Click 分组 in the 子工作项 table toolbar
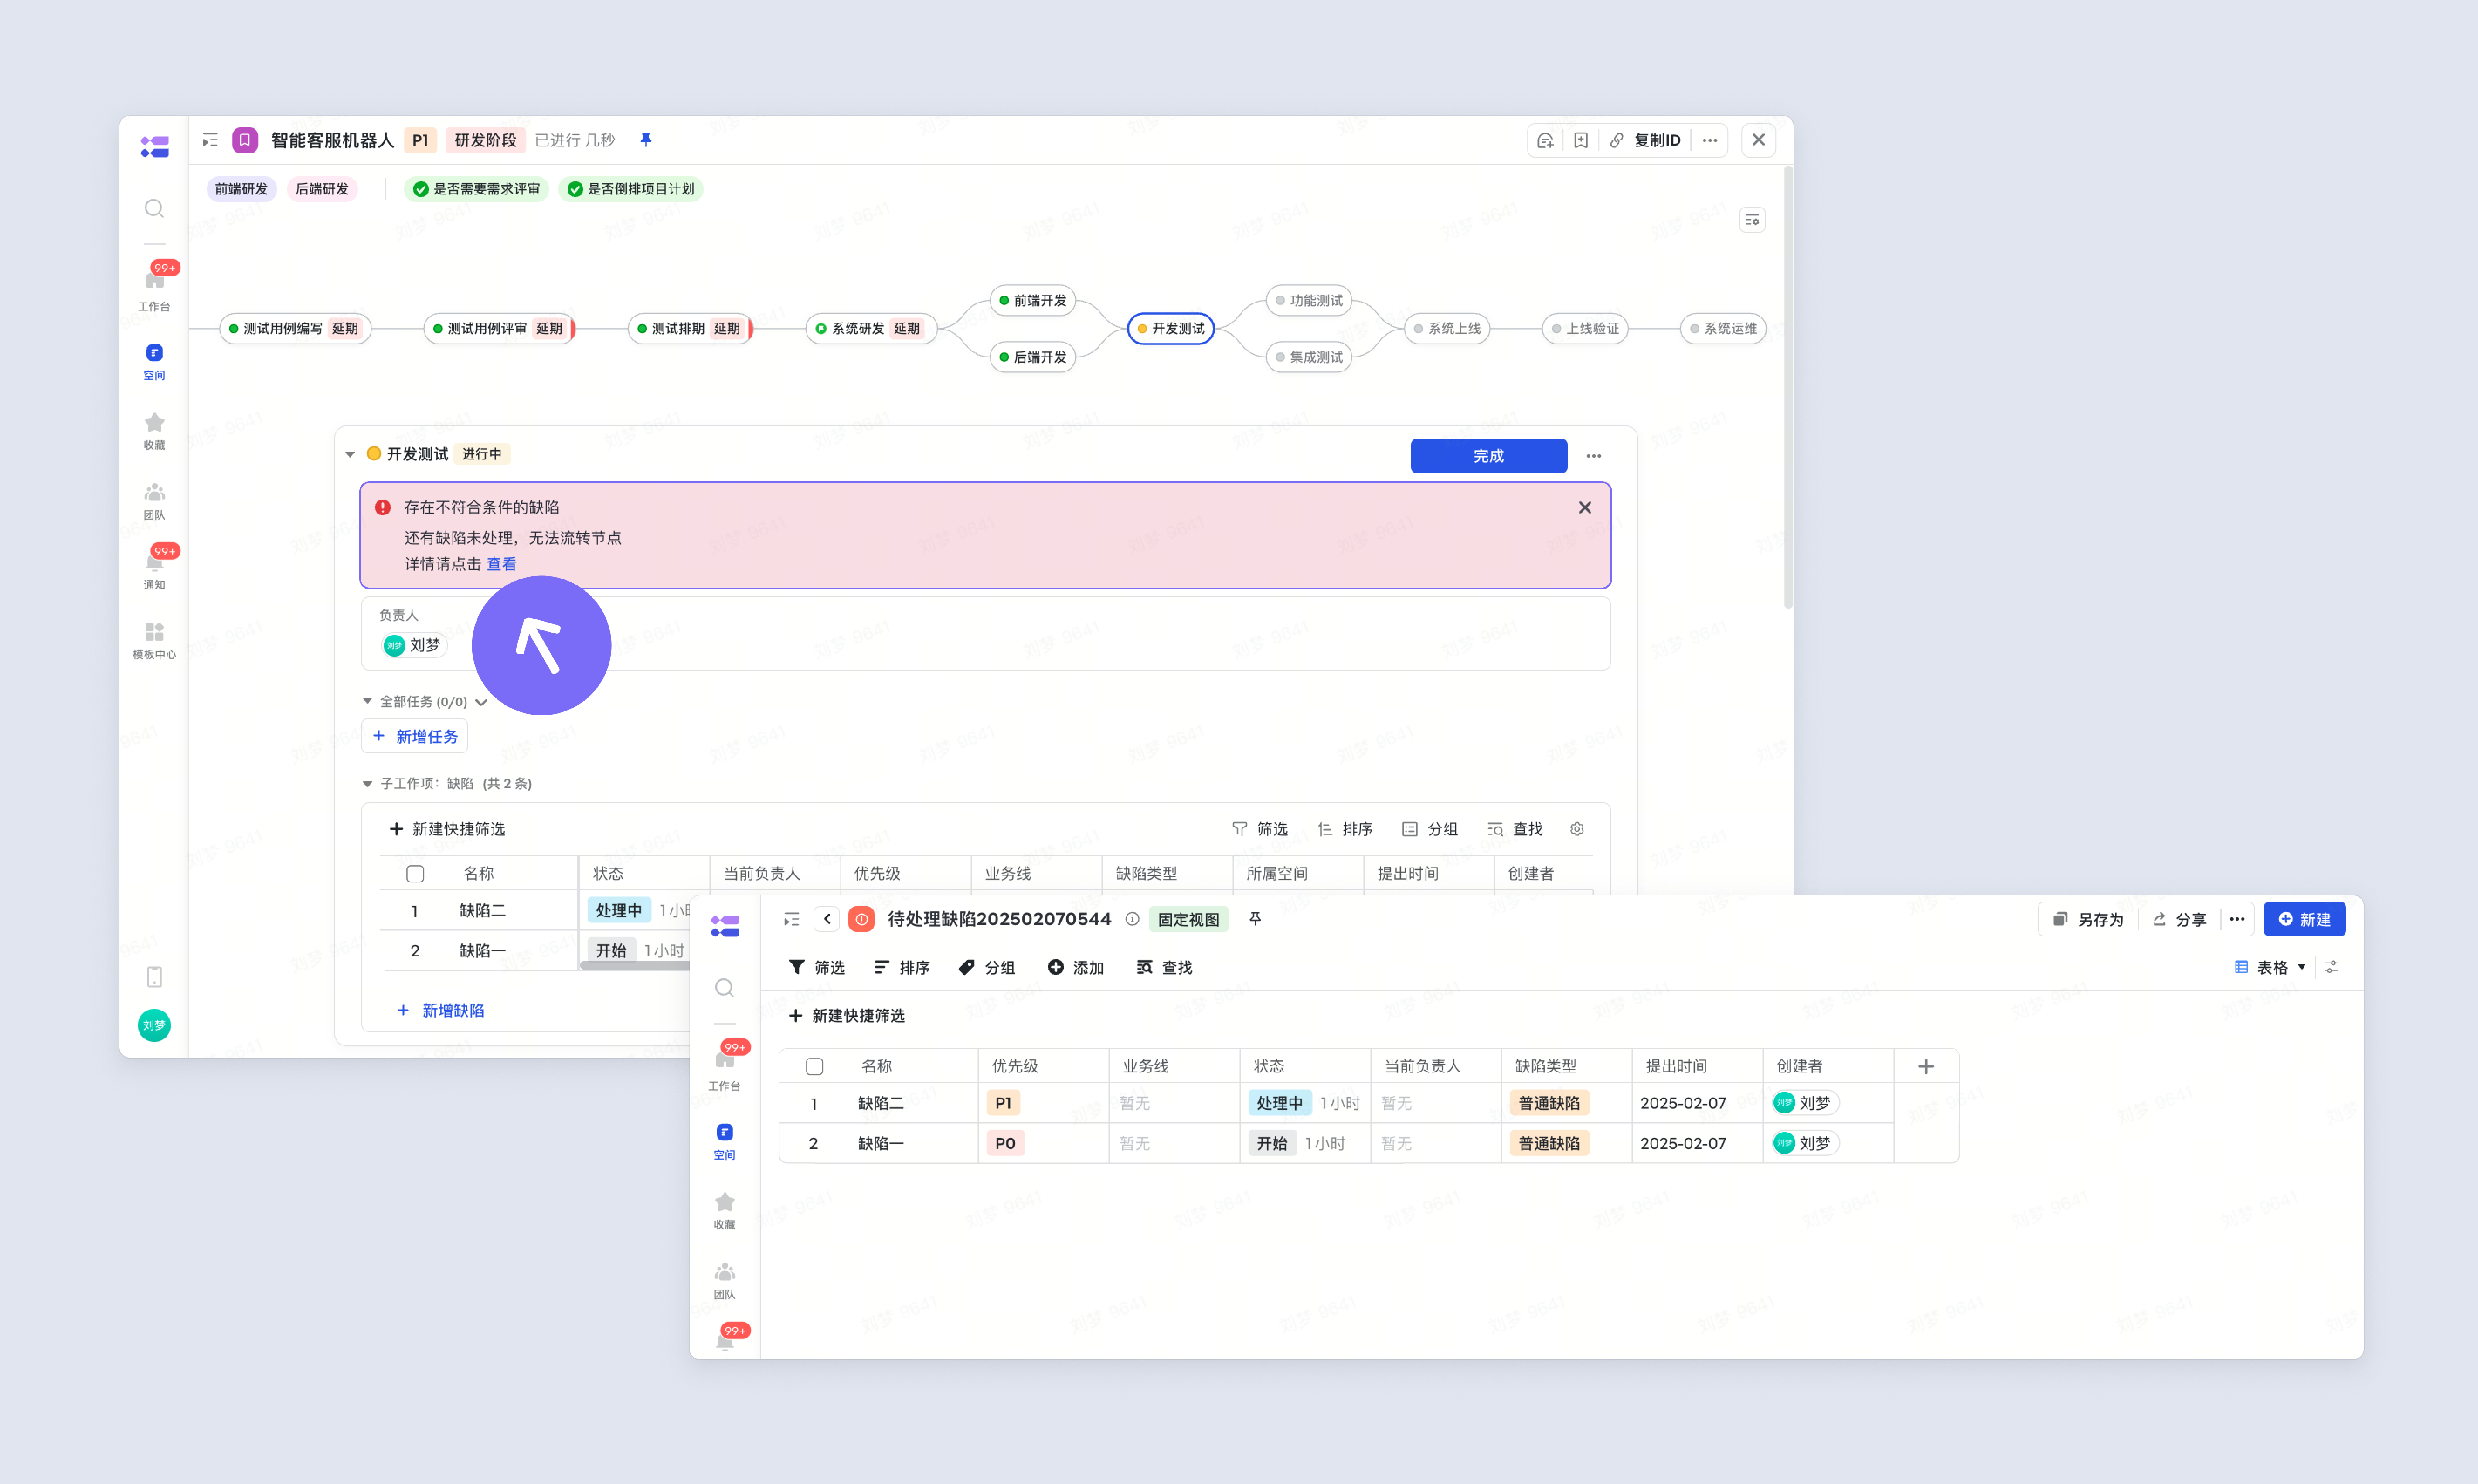 pyautogui.click(x=1430, y=829)
